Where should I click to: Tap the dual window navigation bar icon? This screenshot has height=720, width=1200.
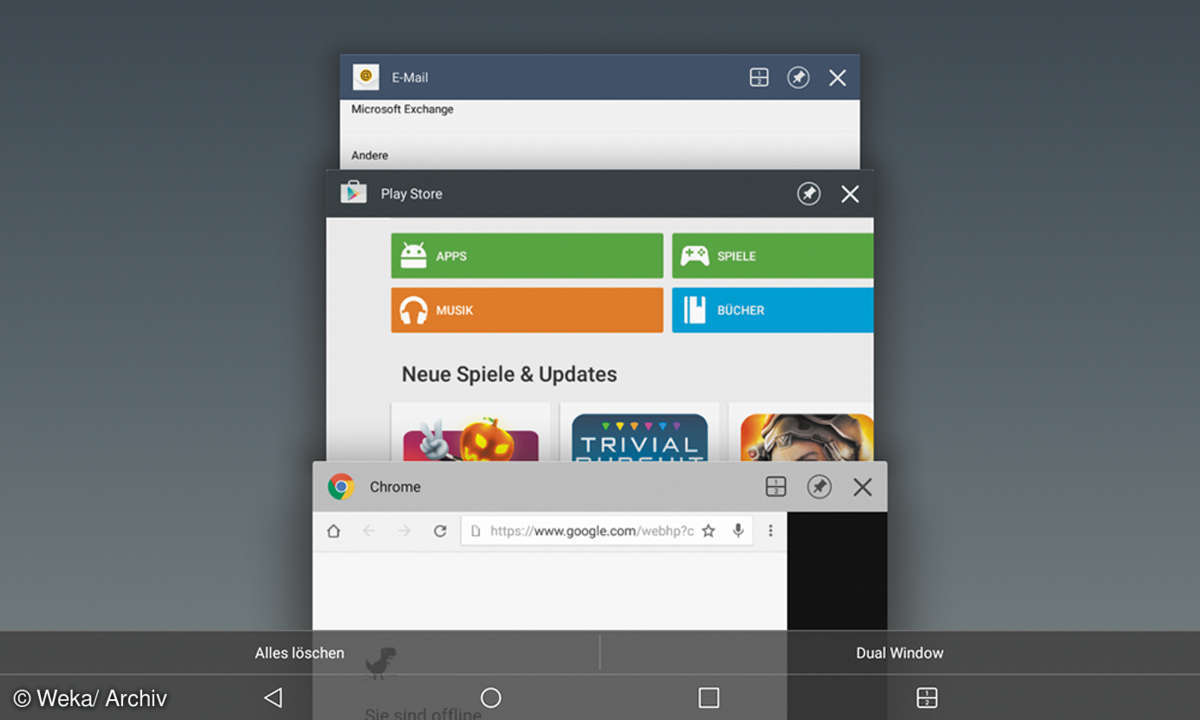coord(927,697)
